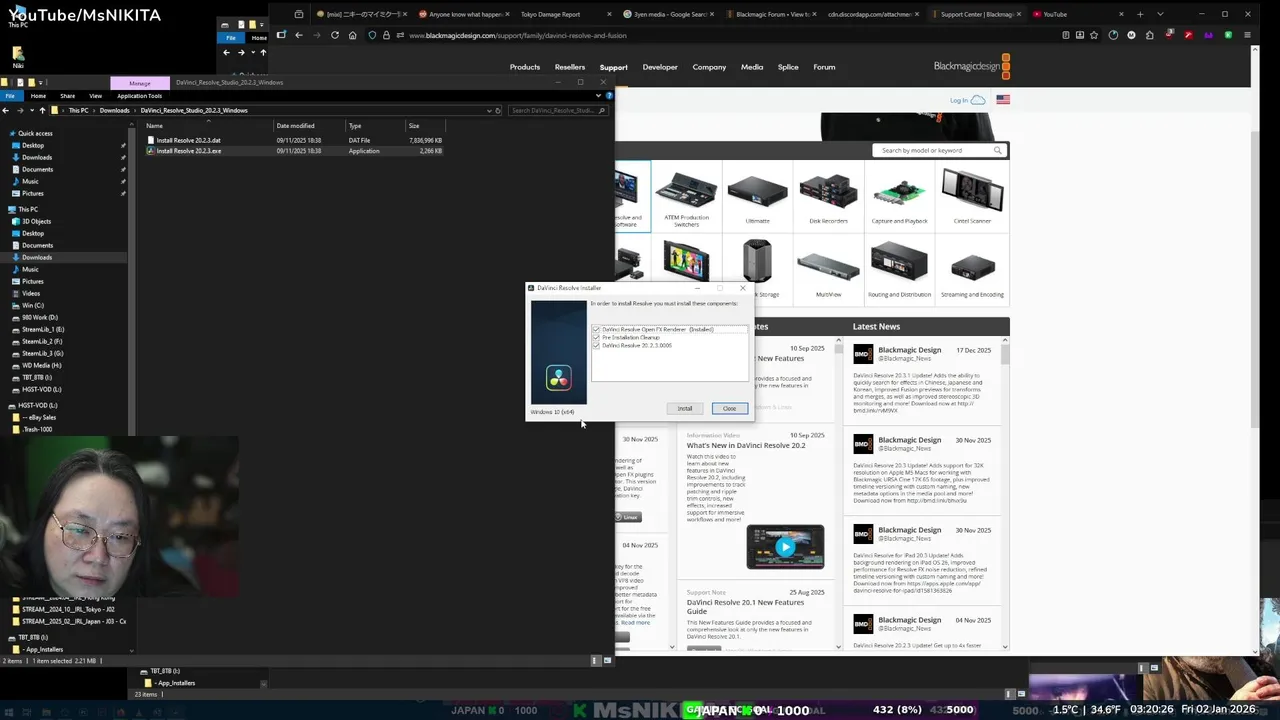Select ATEM Production Switchers product category
The image size is (1280, 720).
pos(686,198)
